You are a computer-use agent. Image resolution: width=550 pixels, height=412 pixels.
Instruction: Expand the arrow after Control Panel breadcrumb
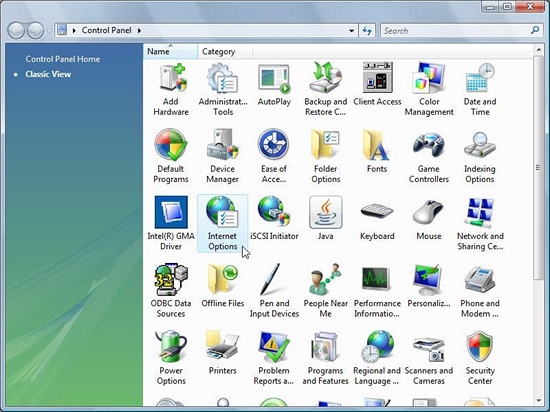(139, 31)
